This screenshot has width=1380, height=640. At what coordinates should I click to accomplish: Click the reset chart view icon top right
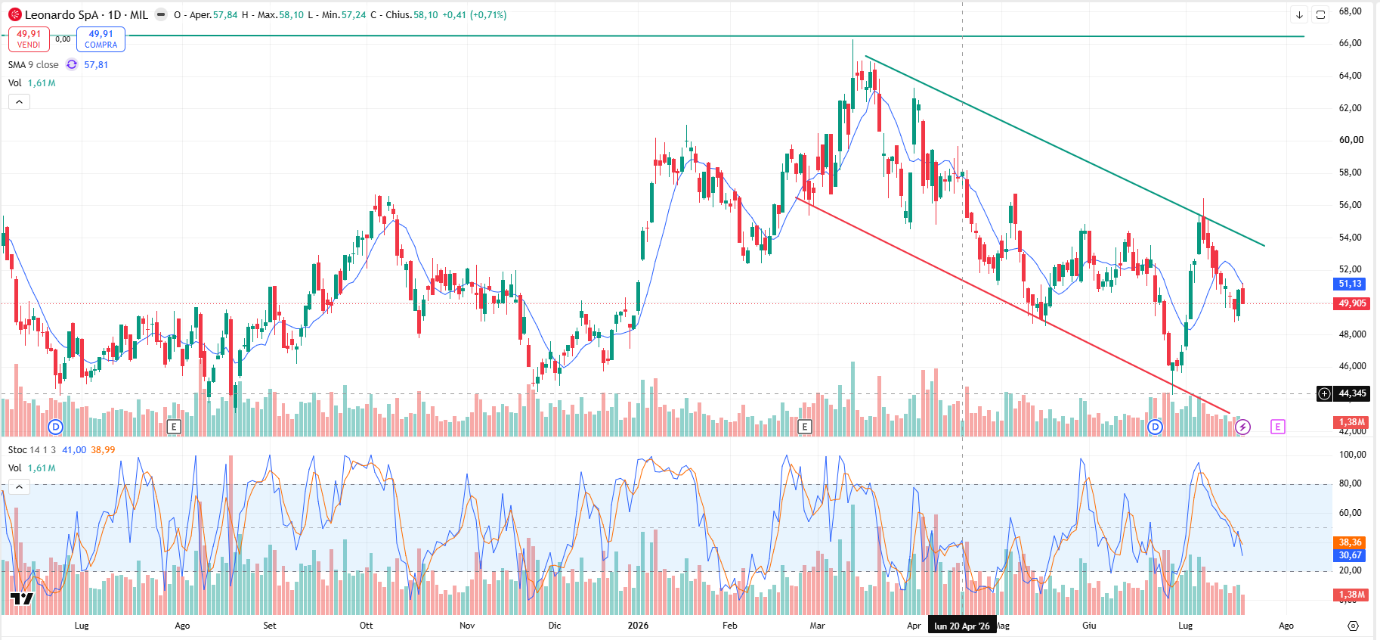pos(1321,14)
